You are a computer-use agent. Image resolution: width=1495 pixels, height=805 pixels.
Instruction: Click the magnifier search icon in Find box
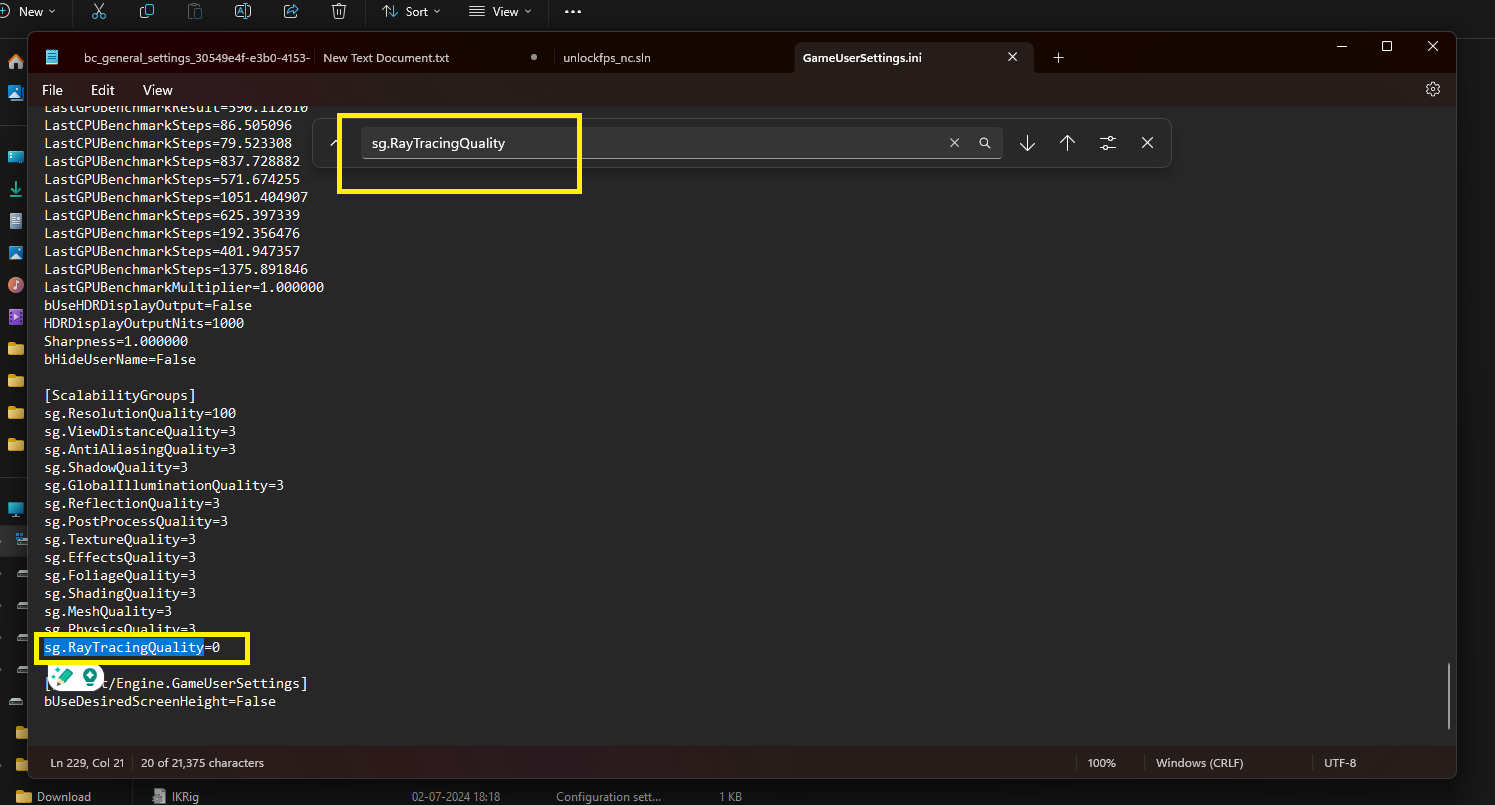click(985, 143)
